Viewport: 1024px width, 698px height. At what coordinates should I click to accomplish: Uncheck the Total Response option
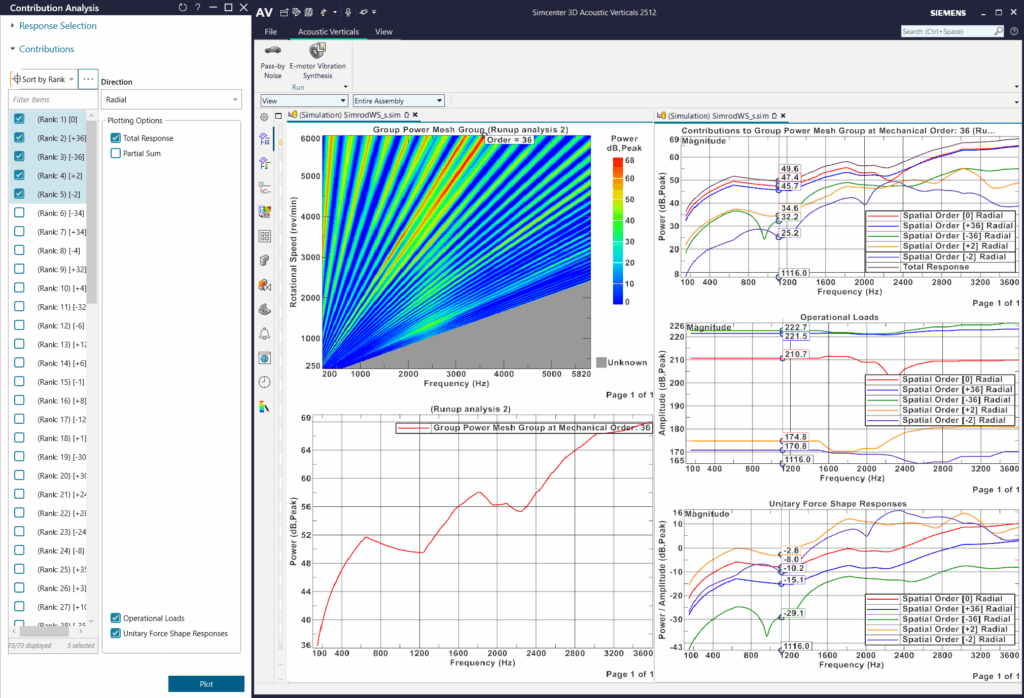pyautogui.click(x=116, y=138)
